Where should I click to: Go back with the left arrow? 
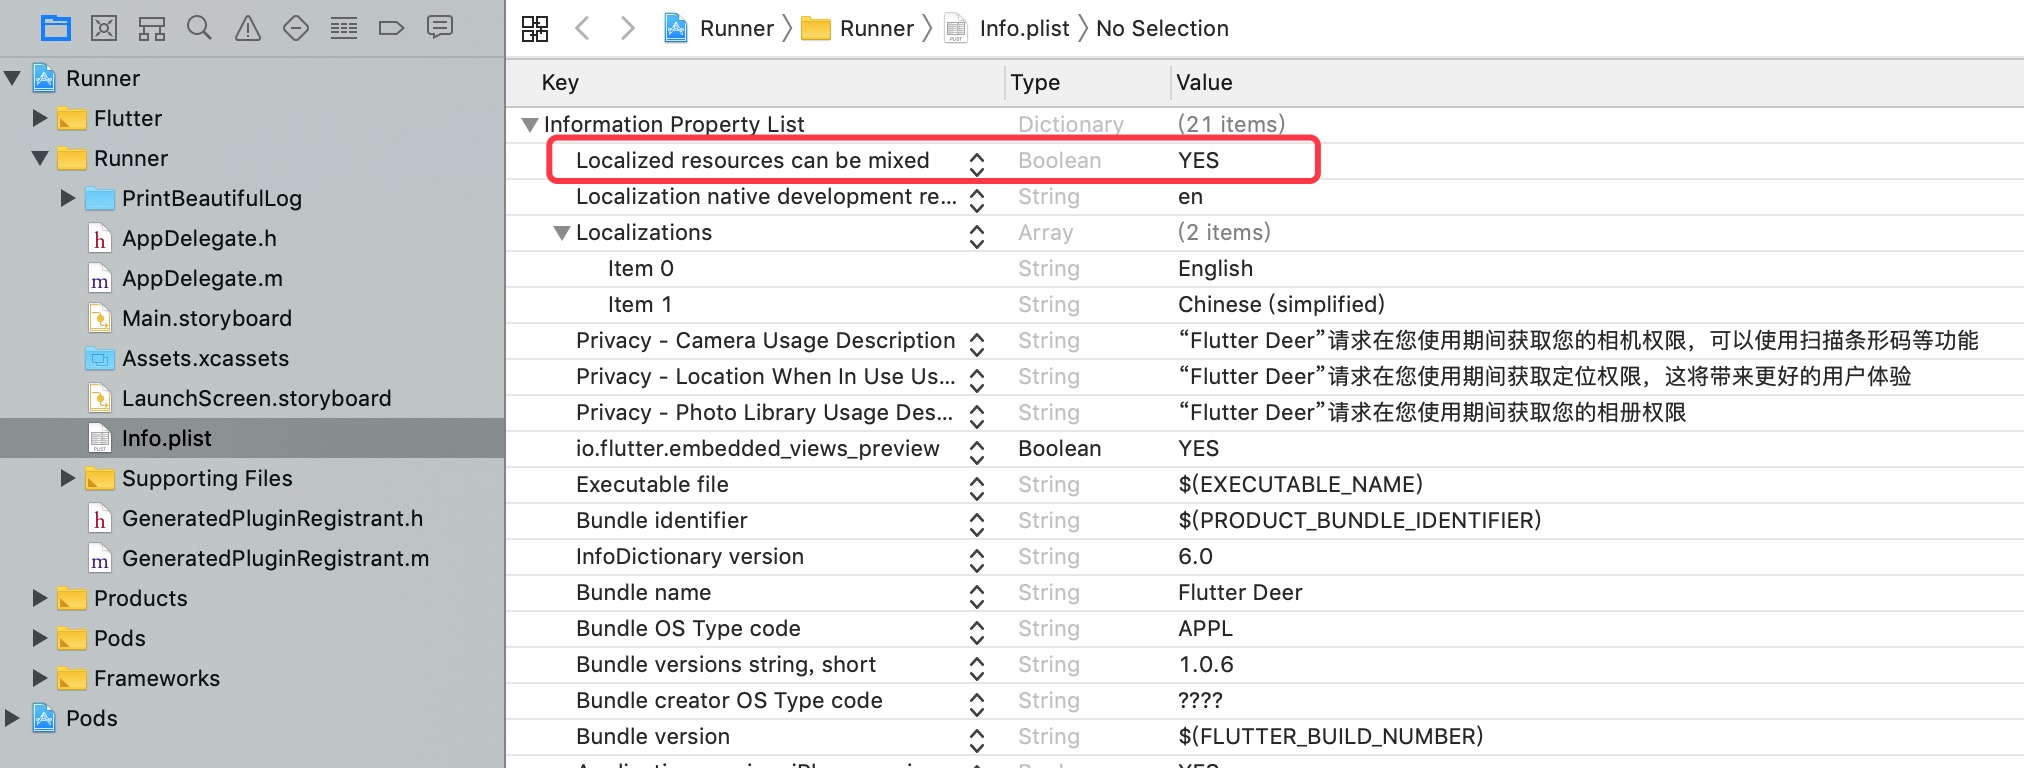tap(582, 28)
